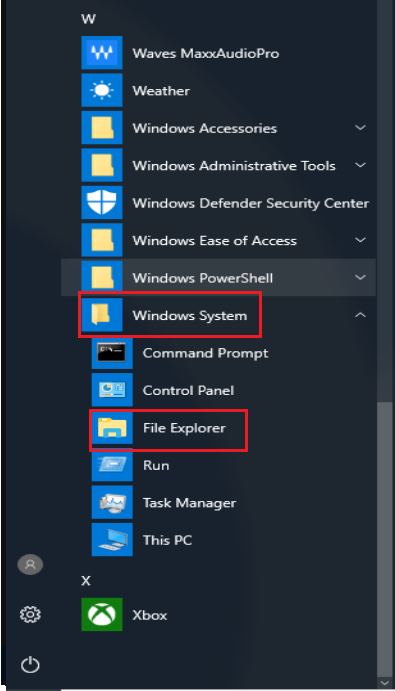
Task: Open Settings gear in left rail
Action: (30, 614)
